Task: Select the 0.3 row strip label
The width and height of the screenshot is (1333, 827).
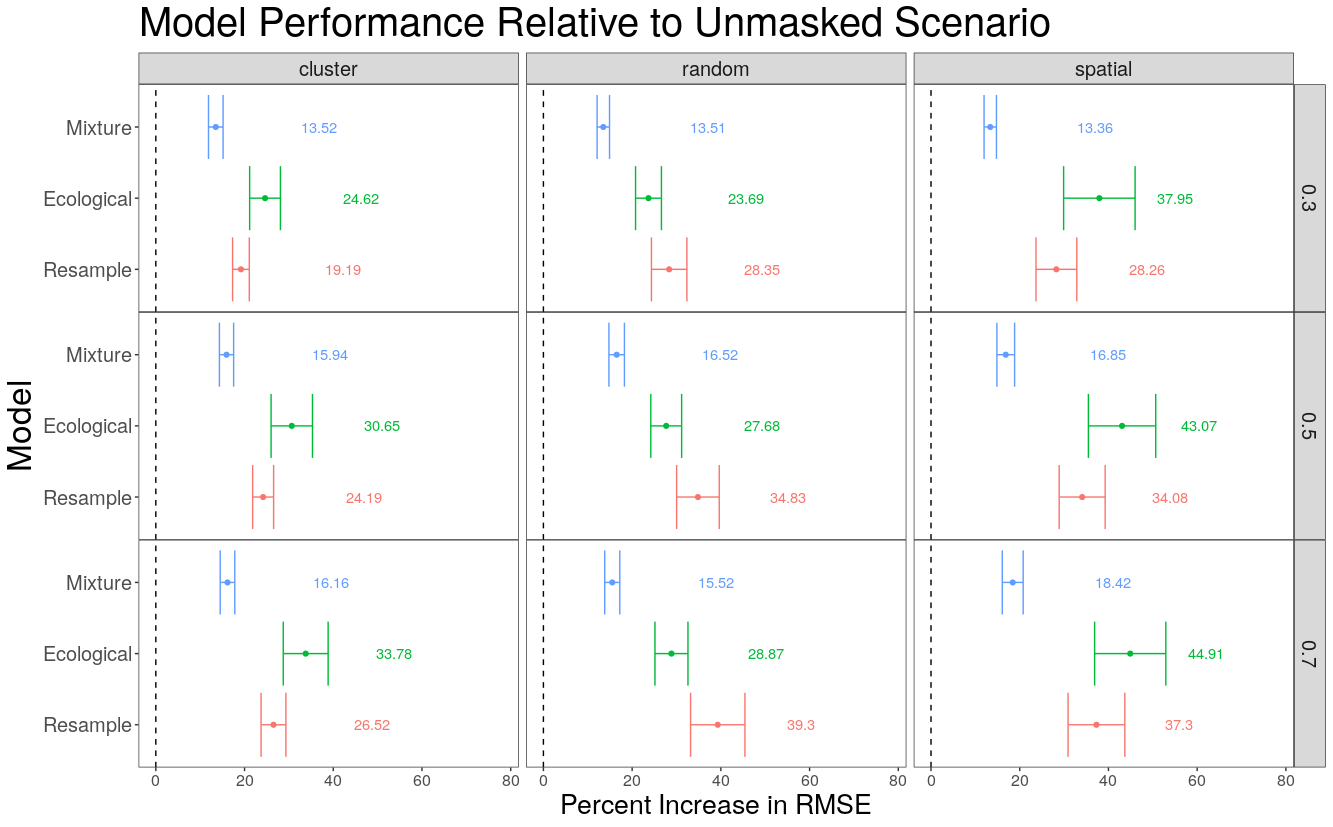Action: (x=1309, y=198)
